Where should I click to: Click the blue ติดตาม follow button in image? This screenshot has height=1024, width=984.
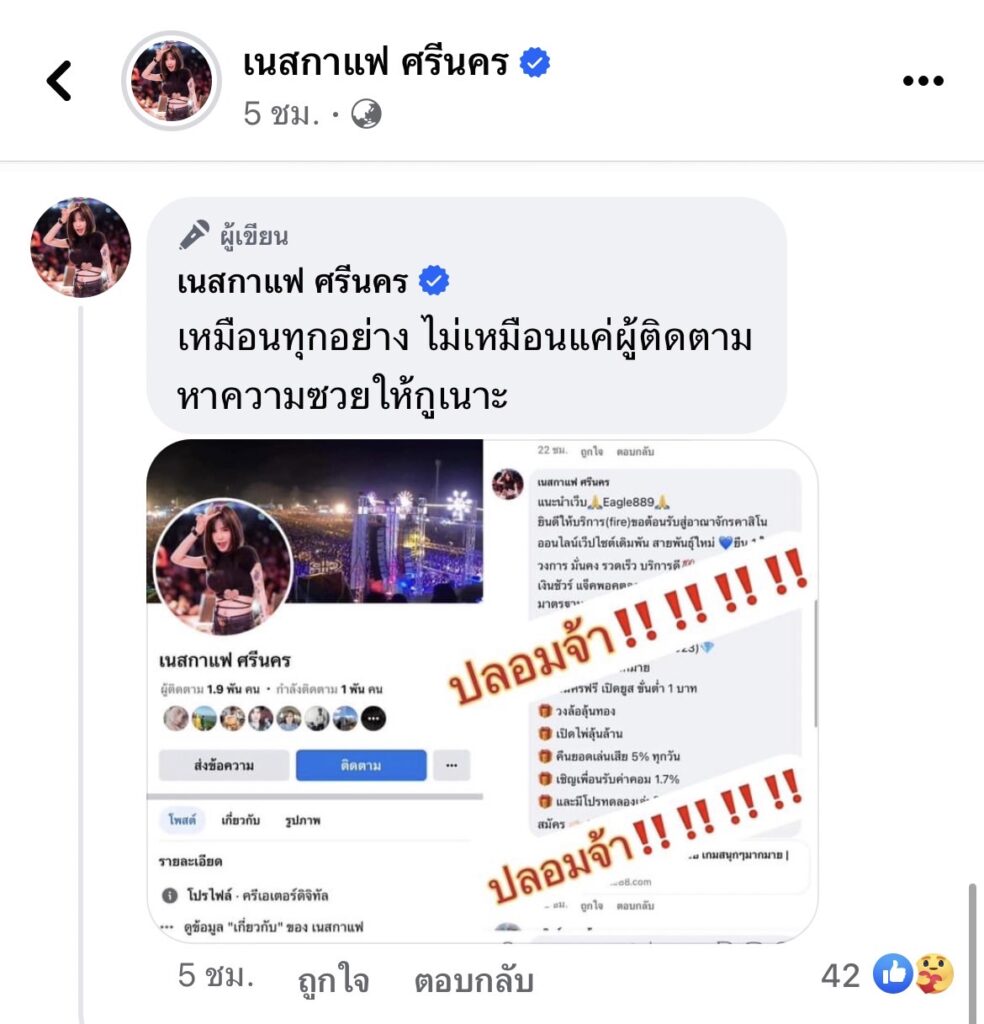(x=361, y=765)
